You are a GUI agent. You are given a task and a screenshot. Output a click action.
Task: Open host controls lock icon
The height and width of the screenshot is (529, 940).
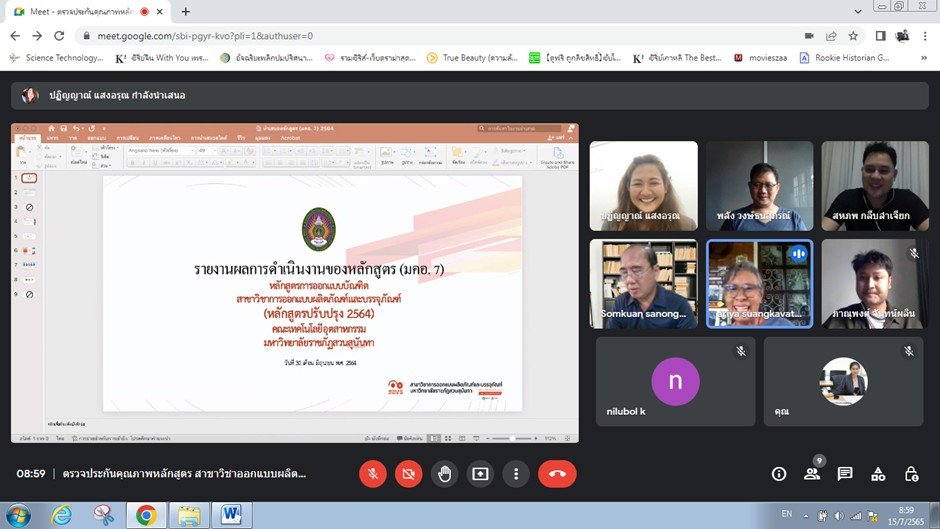point(911,474)
